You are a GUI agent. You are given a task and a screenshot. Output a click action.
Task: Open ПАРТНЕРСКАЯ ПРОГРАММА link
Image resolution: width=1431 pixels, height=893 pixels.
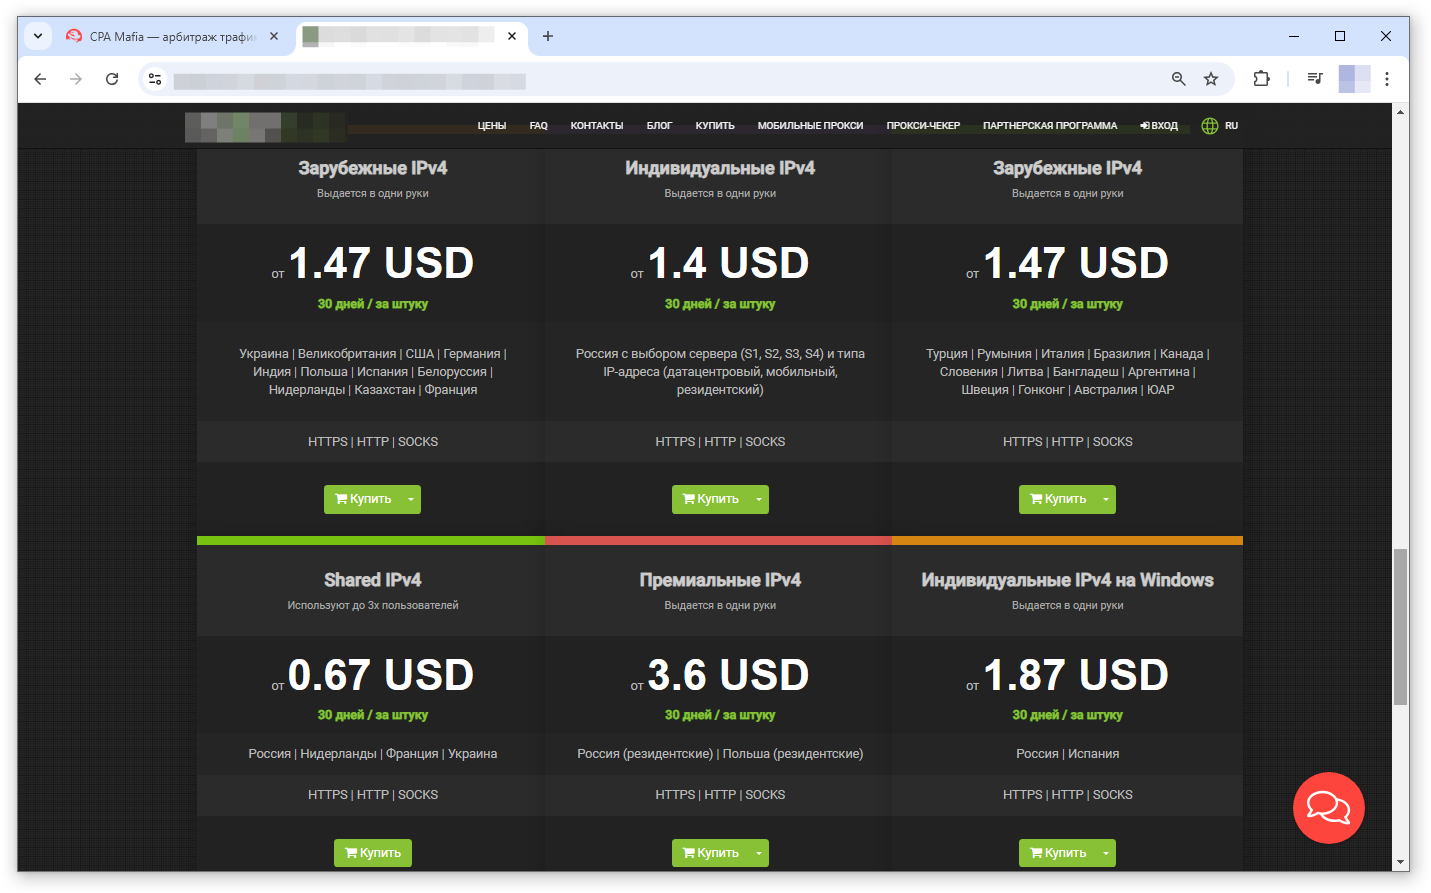pyautogui.click(x=1050, y=126)
